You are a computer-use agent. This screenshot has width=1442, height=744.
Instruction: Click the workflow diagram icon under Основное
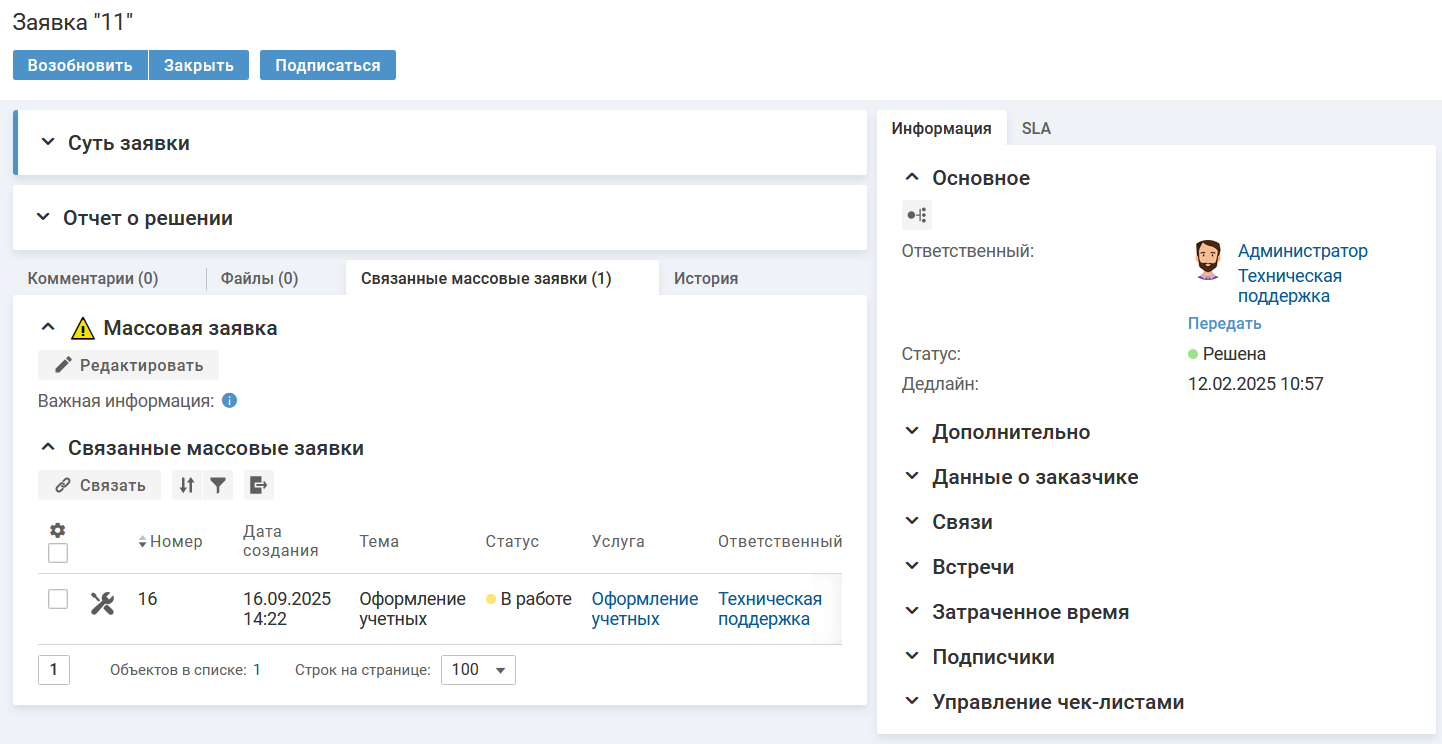click(x=916, y=215)
